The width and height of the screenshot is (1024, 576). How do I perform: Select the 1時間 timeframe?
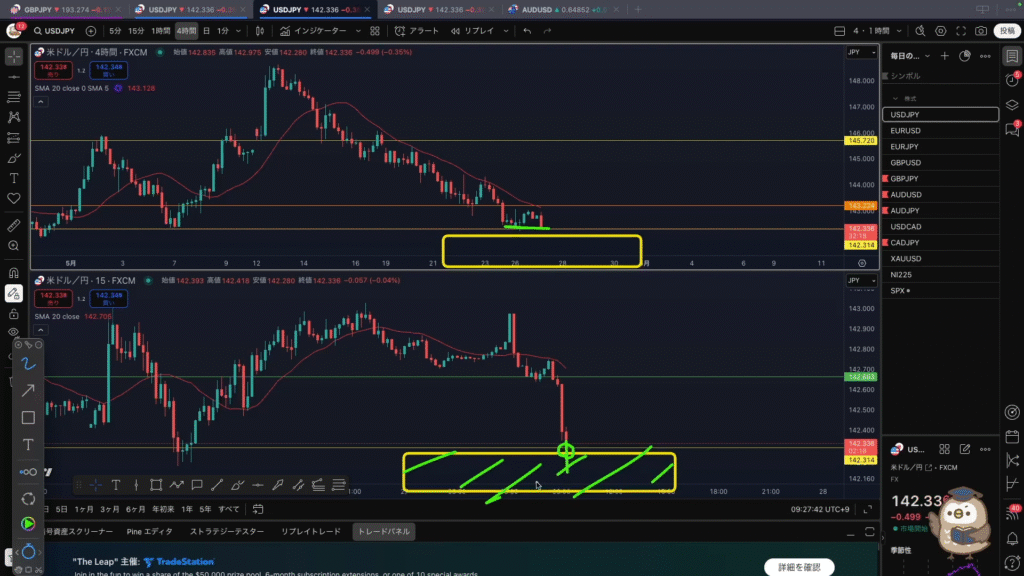(161, 31)
